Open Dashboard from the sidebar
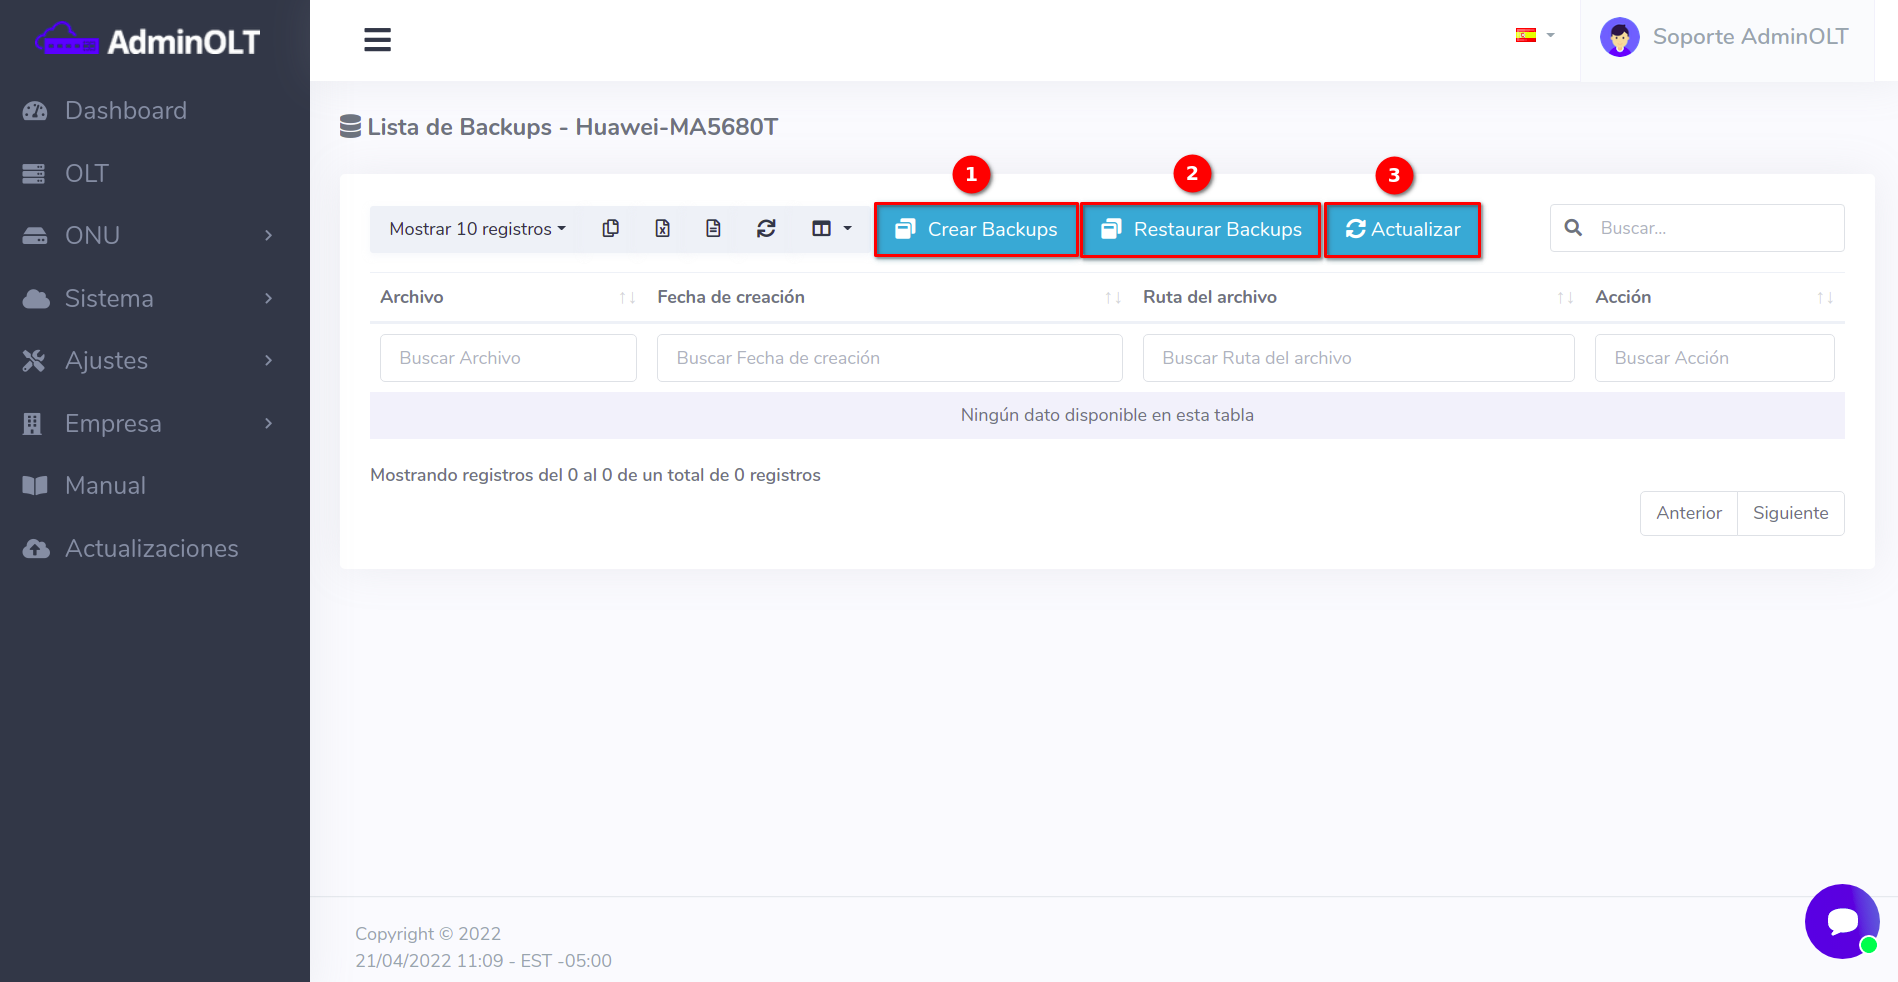 tap(125, 111)
